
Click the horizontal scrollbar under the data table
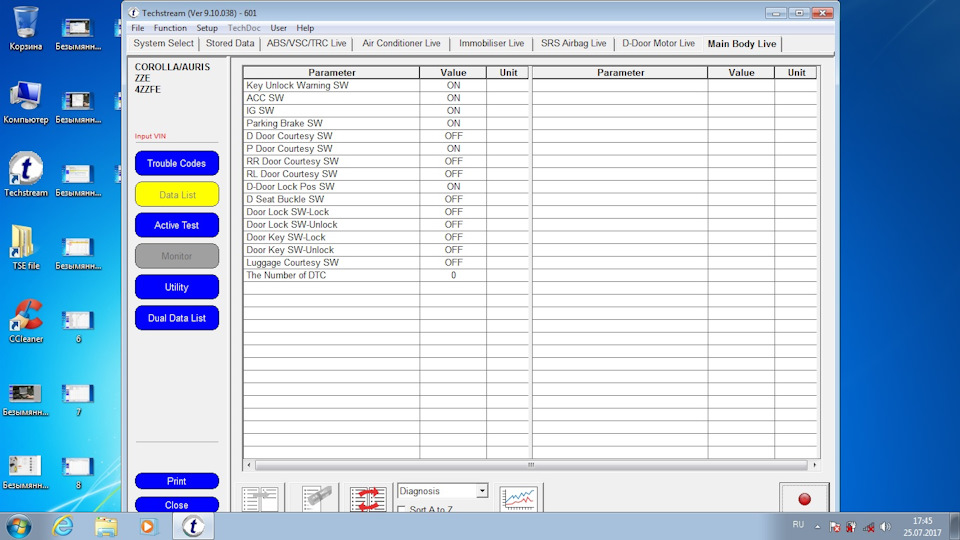click(x=531, y=465)
